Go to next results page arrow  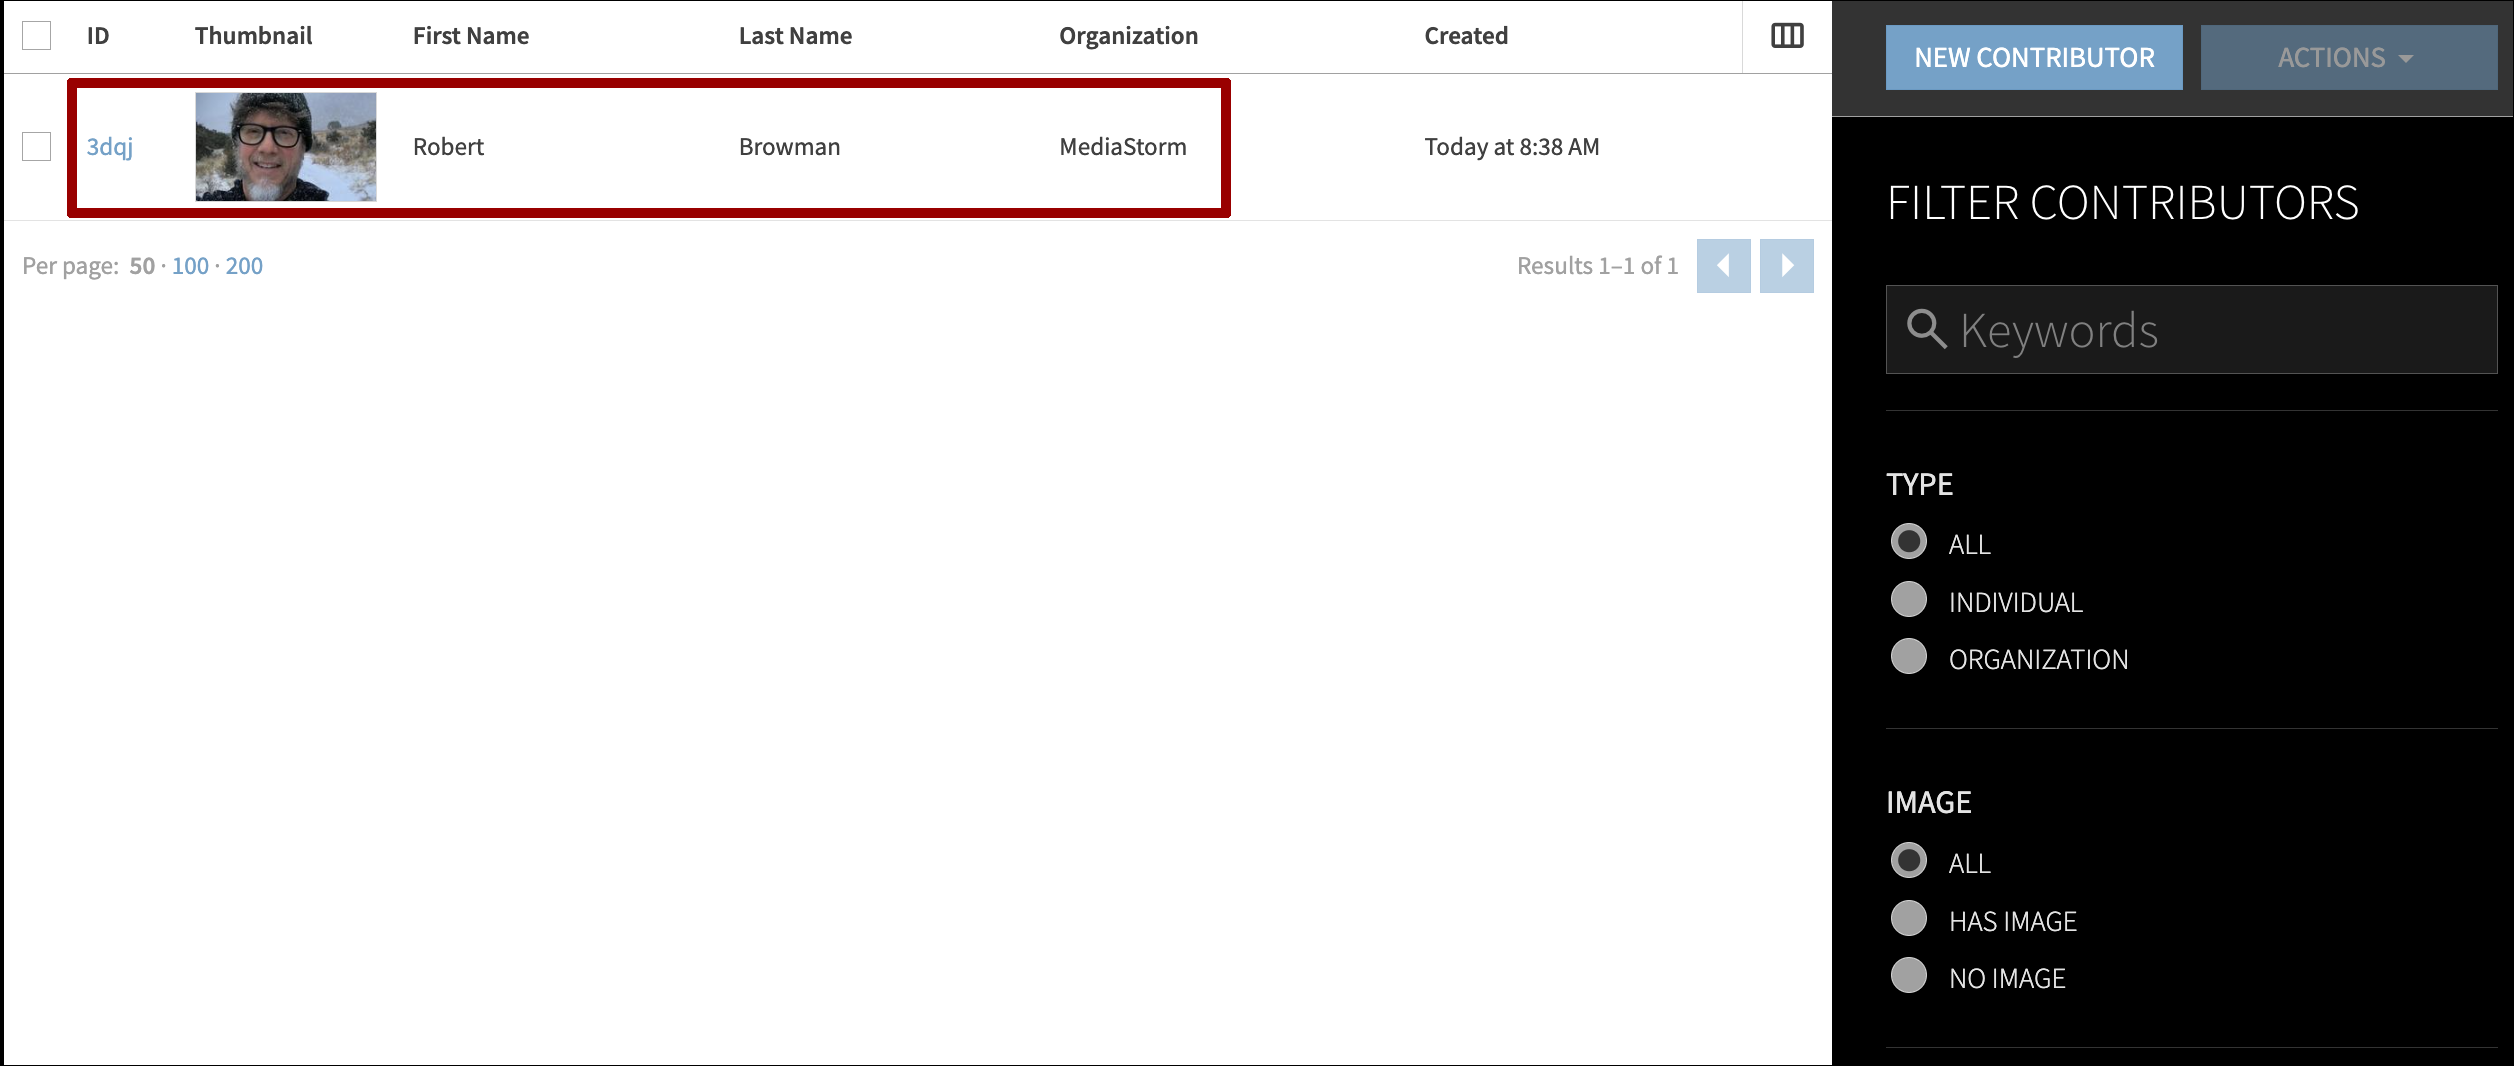1786,266
